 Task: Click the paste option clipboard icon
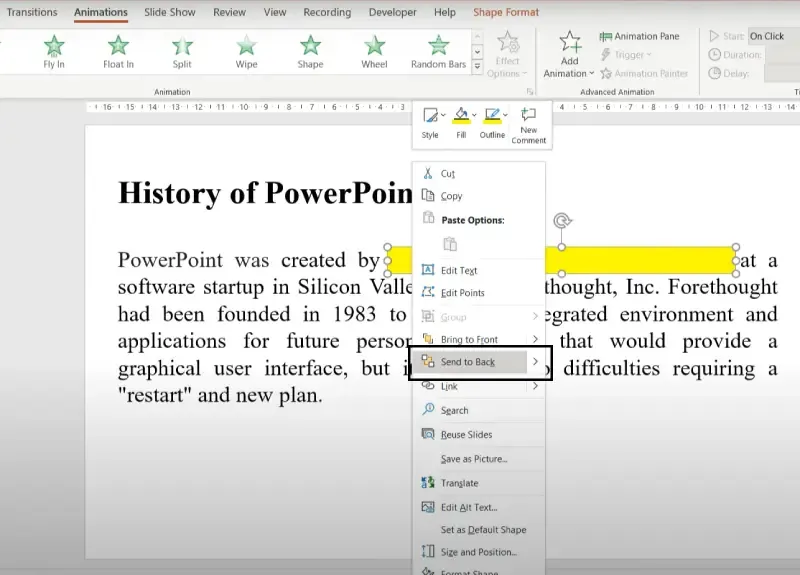pos(450,244)
